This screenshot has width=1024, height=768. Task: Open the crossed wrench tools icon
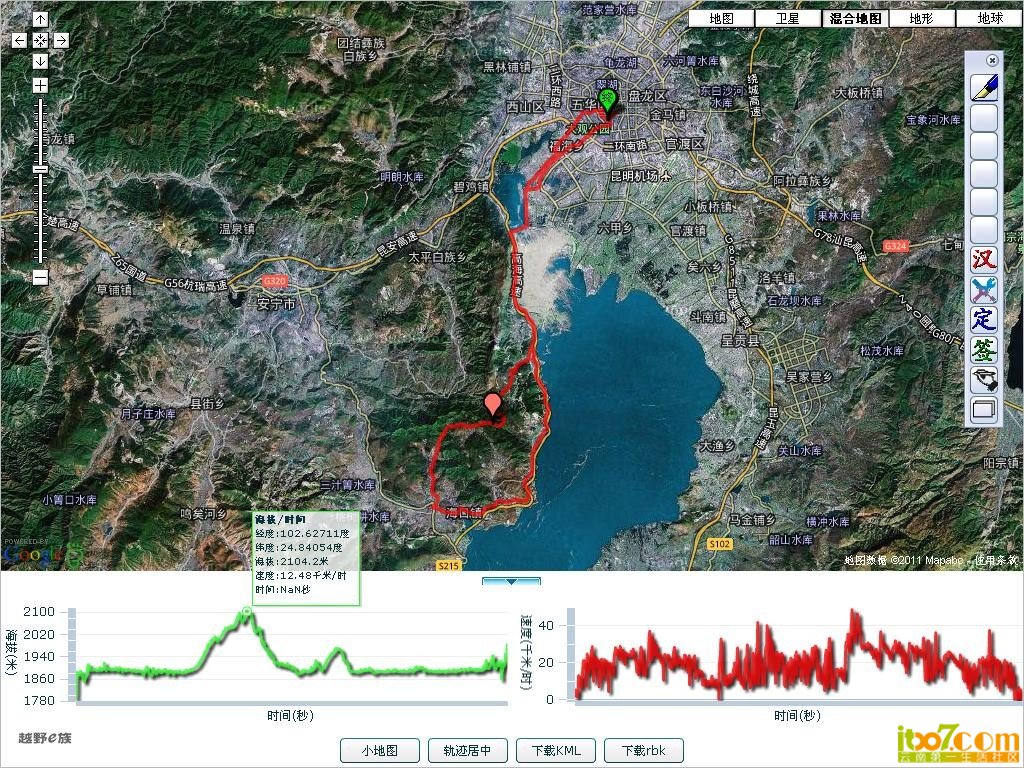click(984, 289)
